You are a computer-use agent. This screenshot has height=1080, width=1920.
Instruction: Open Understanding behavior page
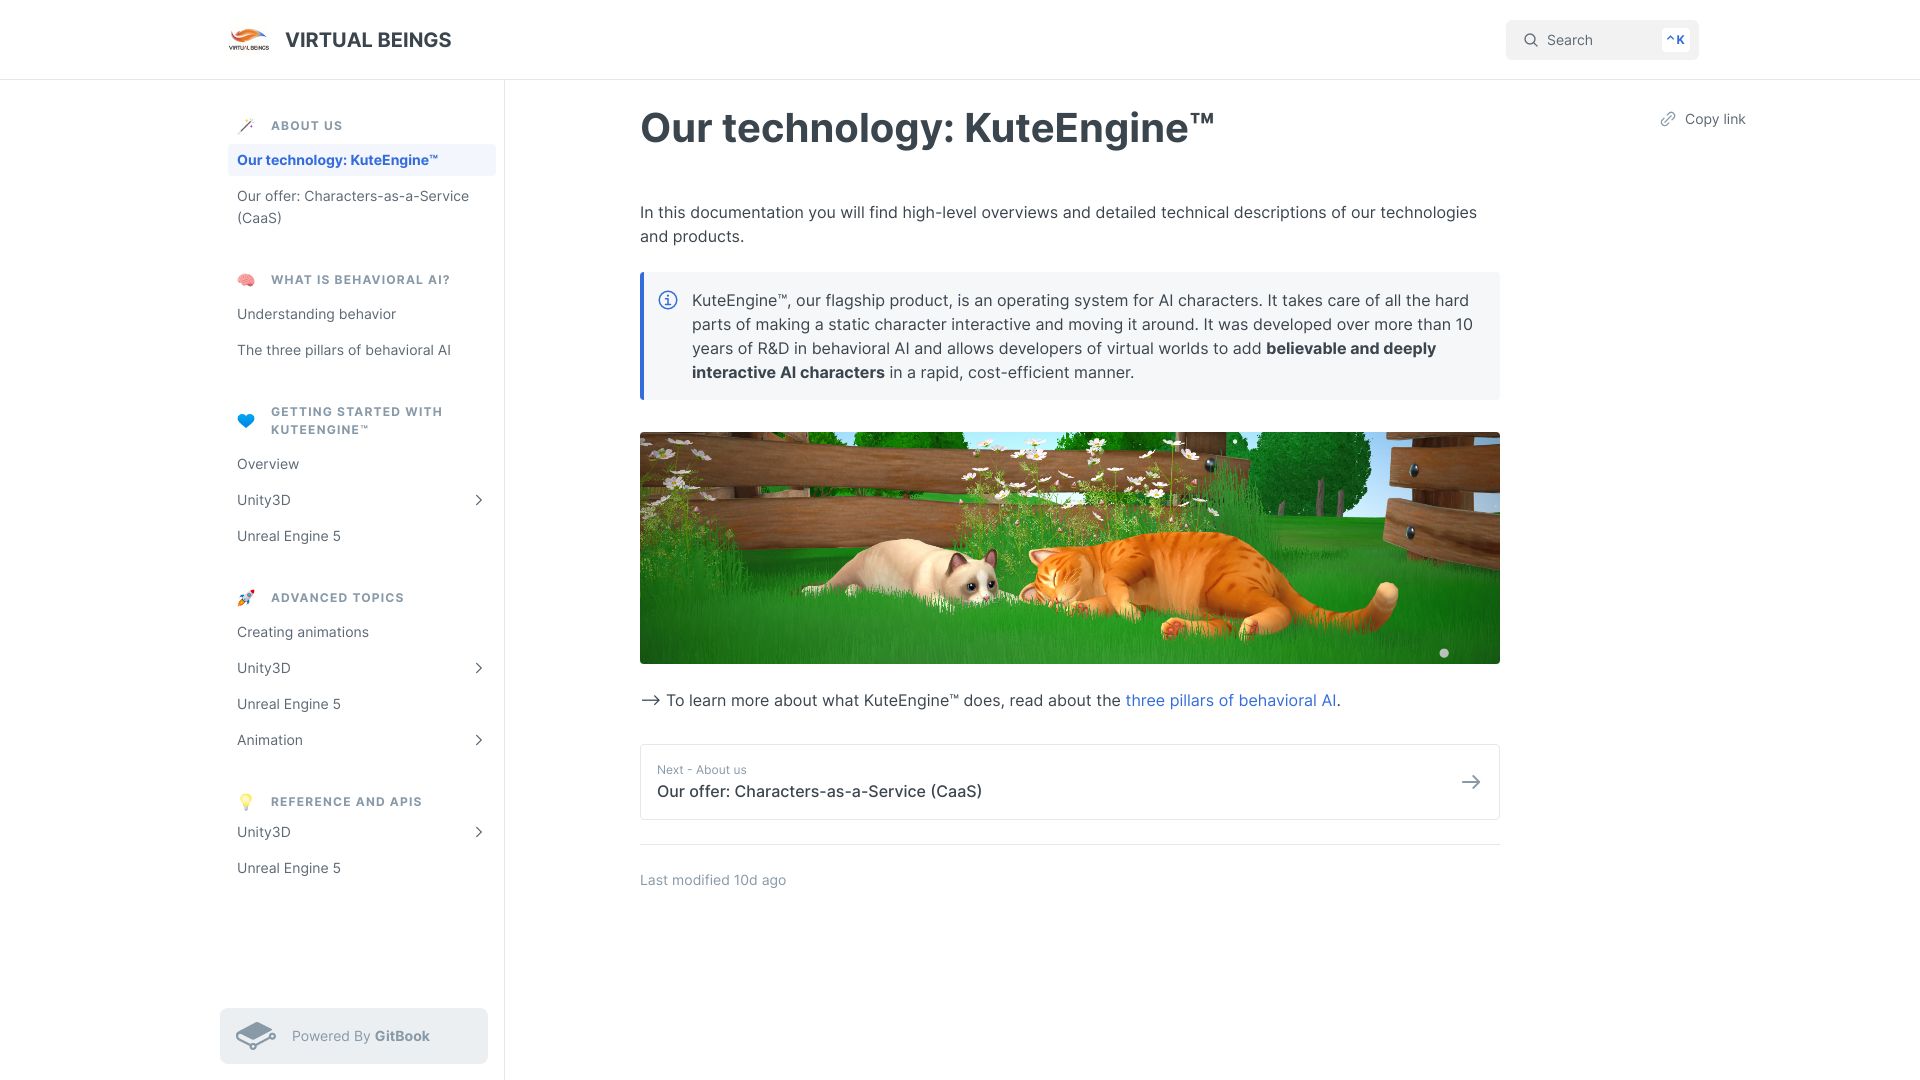pyautogui.click(x=362, y=314)
